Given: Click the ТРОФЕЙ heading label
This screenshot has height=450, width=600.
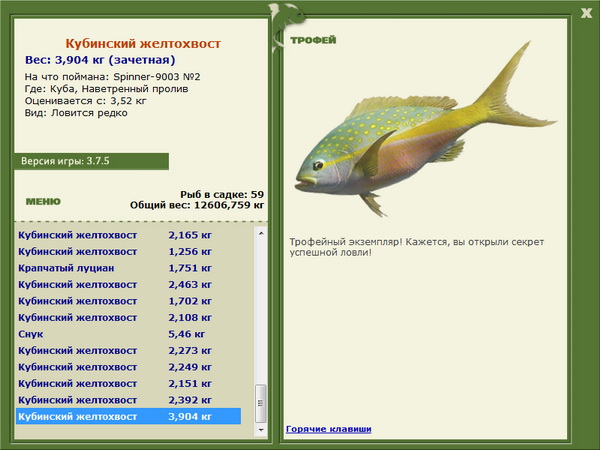Looking at the screenshot, I should (x=312, y=40).
